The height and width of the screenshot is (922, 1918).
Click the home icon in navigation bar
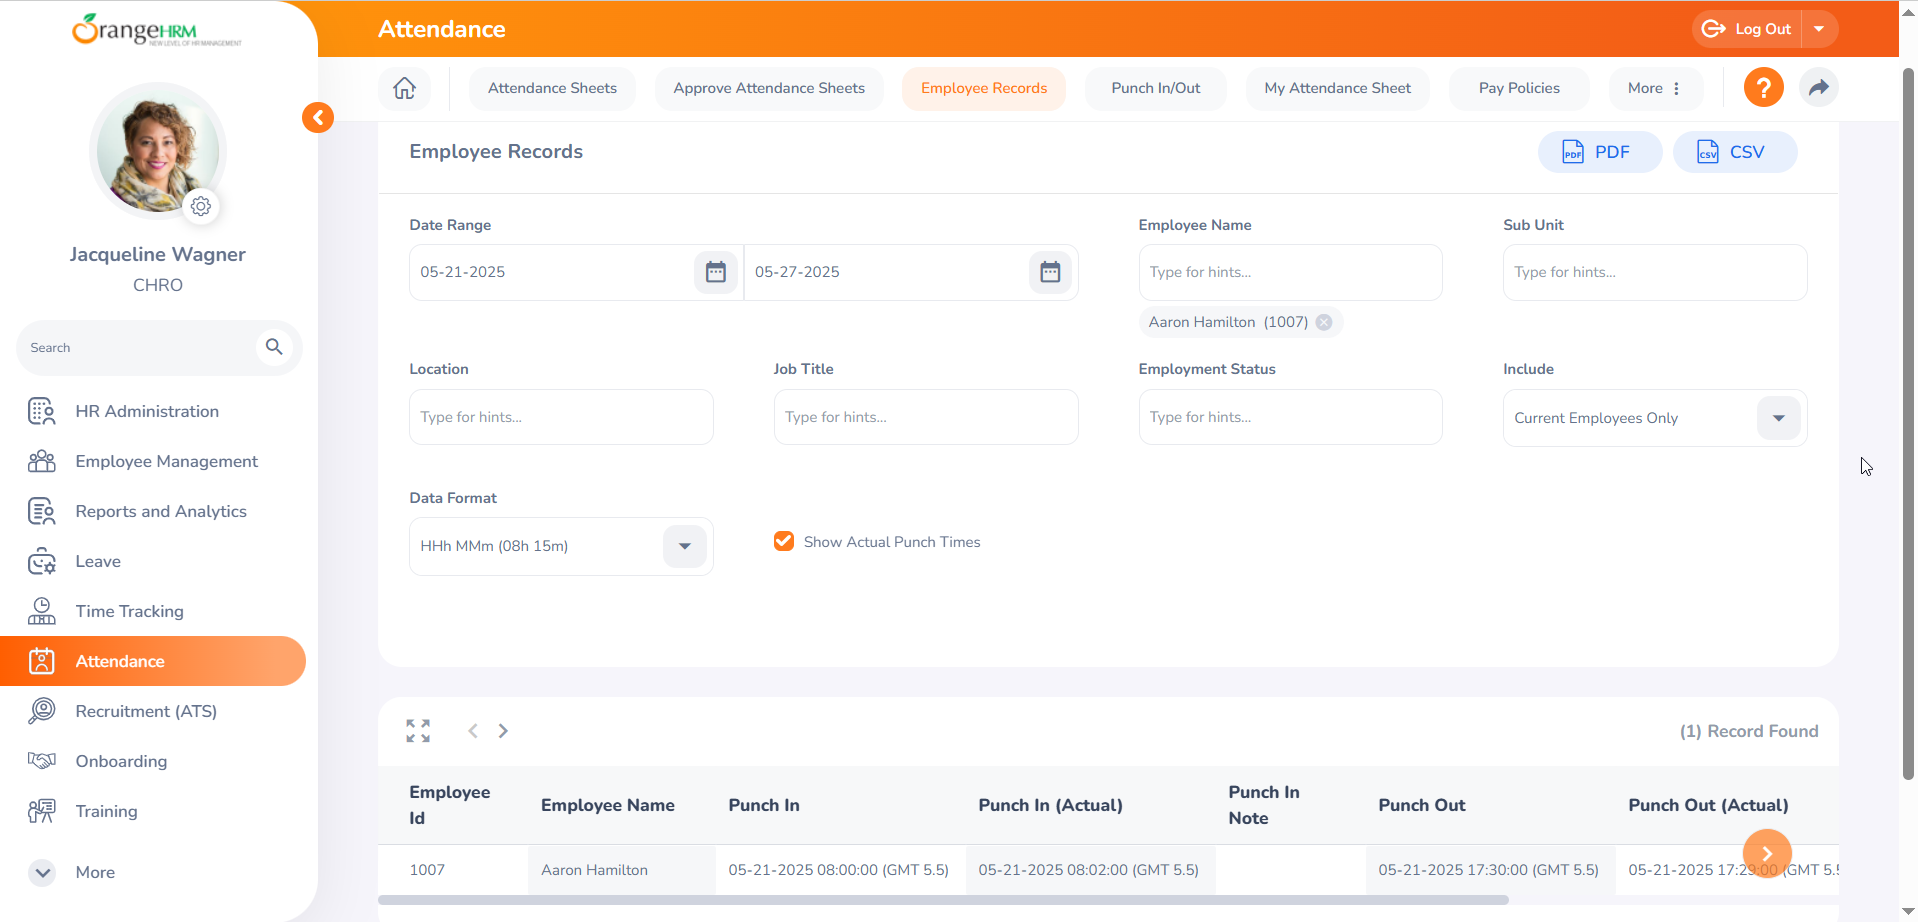tap(404, 88)
